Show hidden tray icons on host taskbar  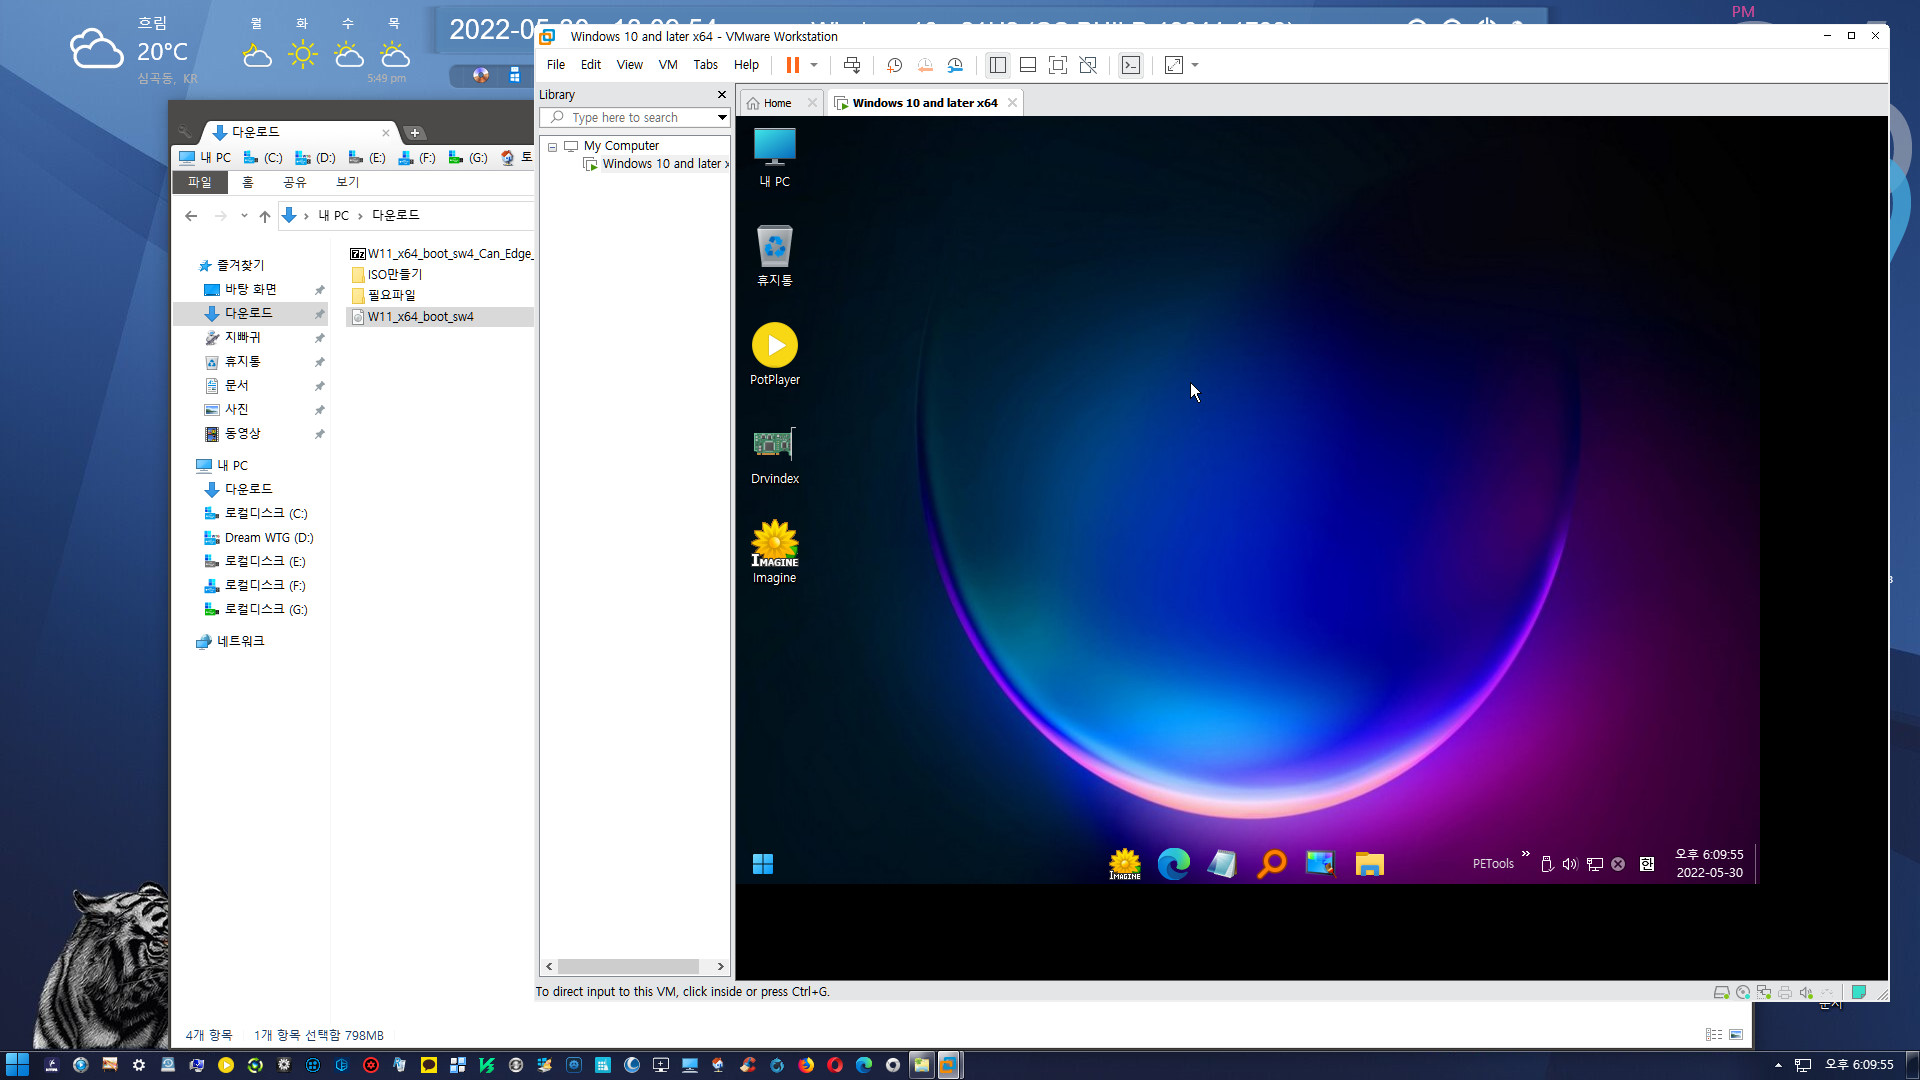tap(1778, 1065)
